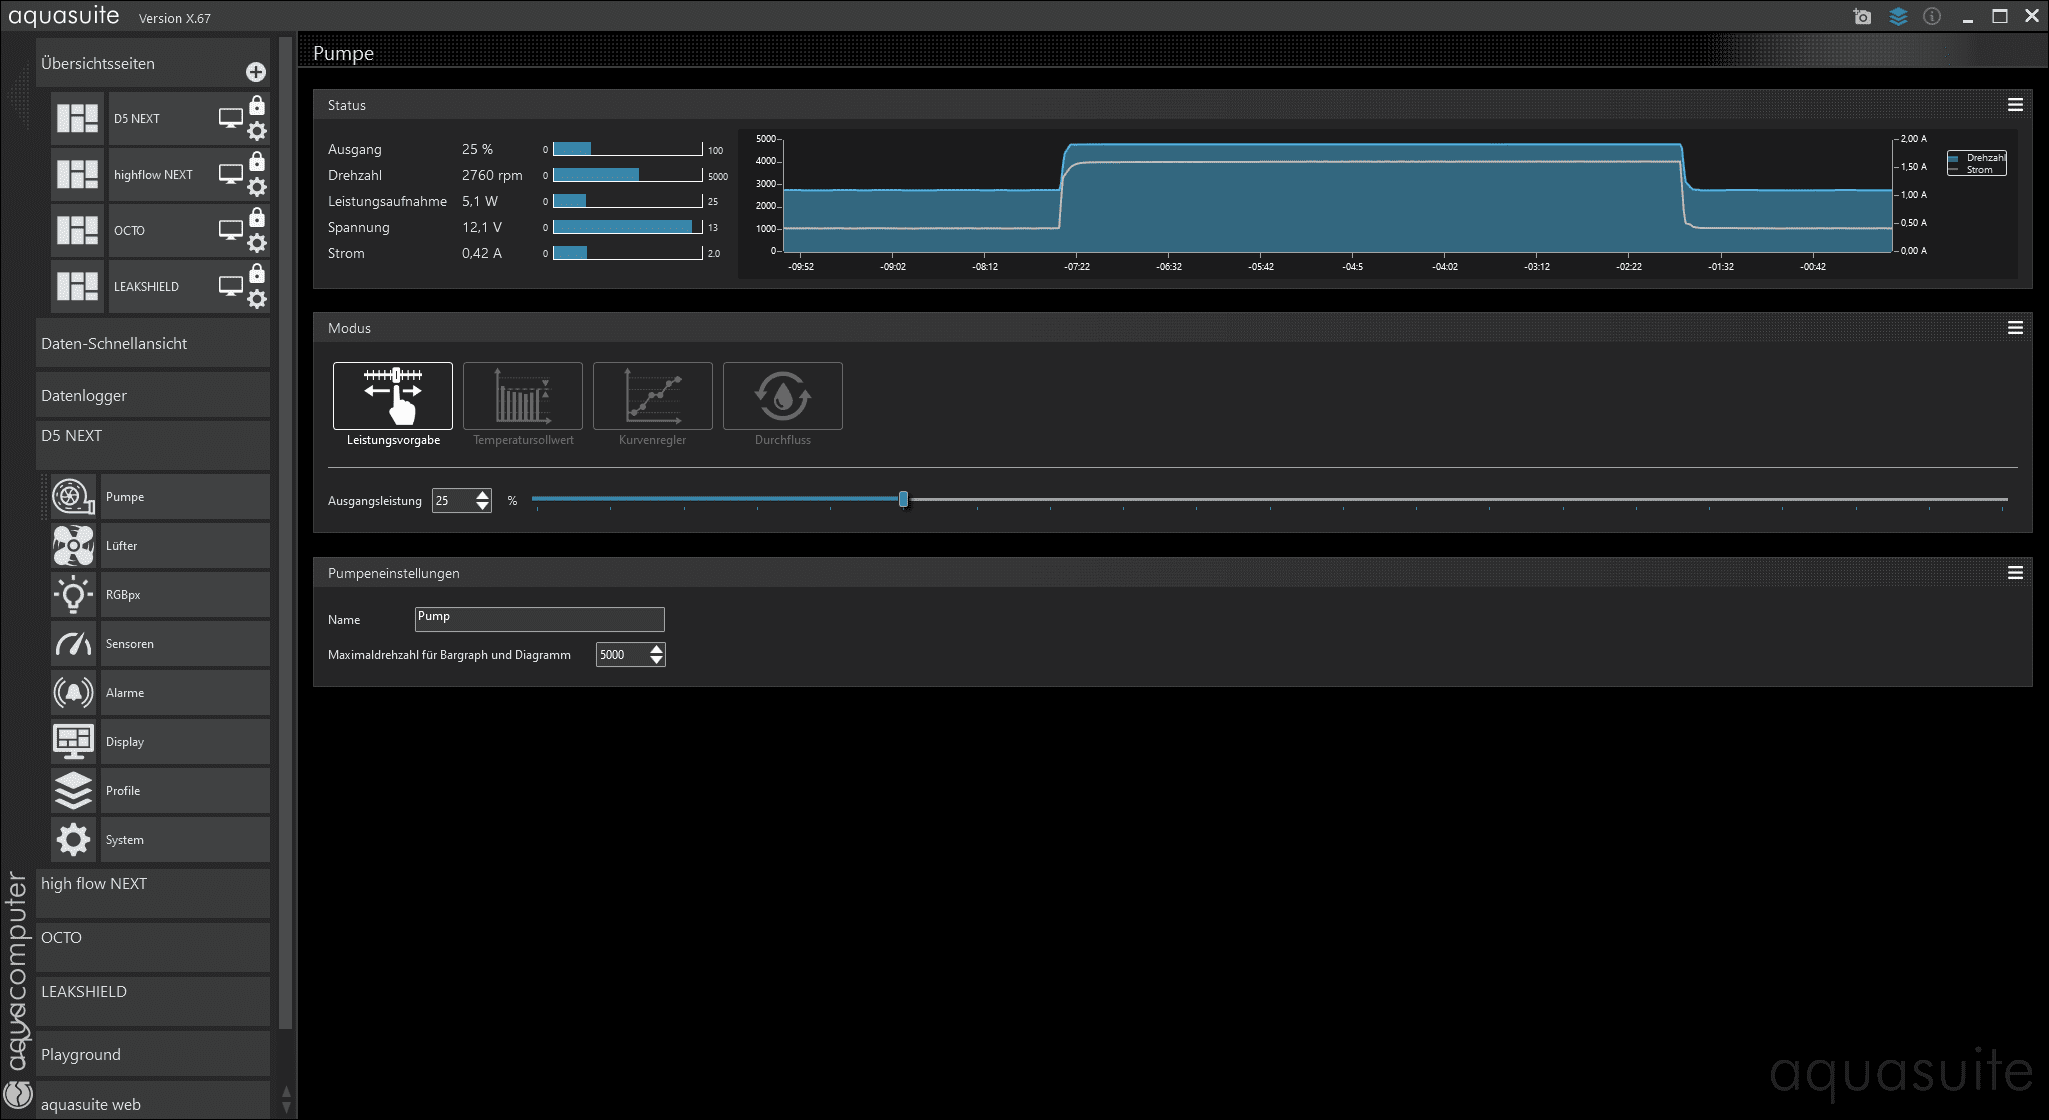
Task: Open the Modus panel hamburger menu
Action: tap(2015, 328)
